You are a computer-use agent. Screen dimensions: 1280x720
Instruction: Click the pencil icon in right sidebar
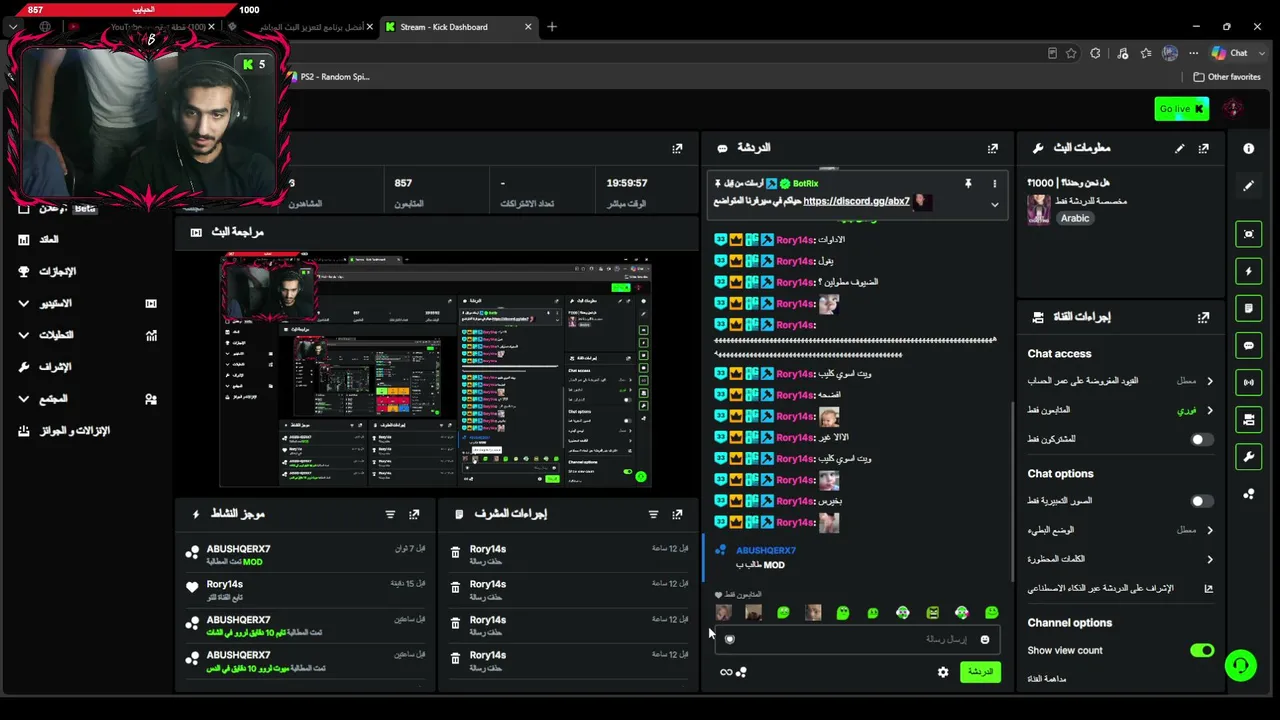(x=1248, y=185)
